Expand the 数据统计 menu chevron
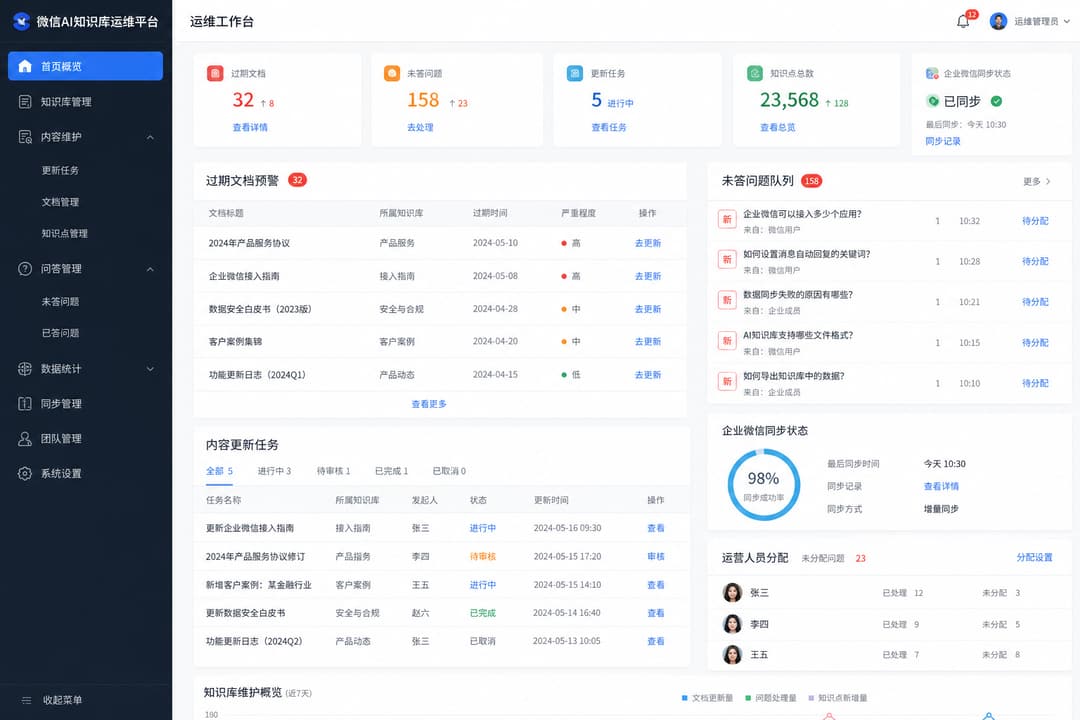Viewport: 1080px width, 720px height. coord(150,369)
